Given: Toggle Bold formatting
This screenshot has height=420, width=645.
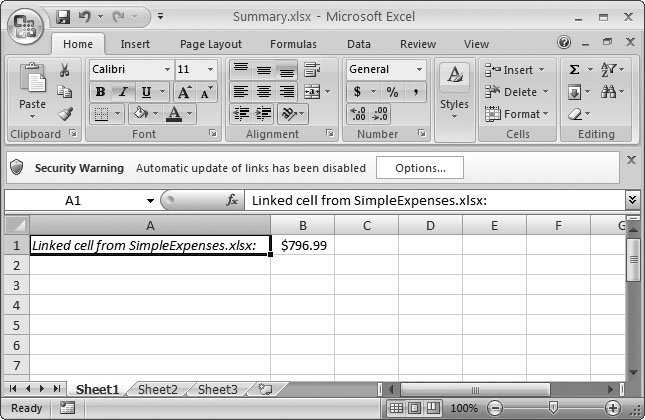Looking at the screenshot, I should pos(100,92).
